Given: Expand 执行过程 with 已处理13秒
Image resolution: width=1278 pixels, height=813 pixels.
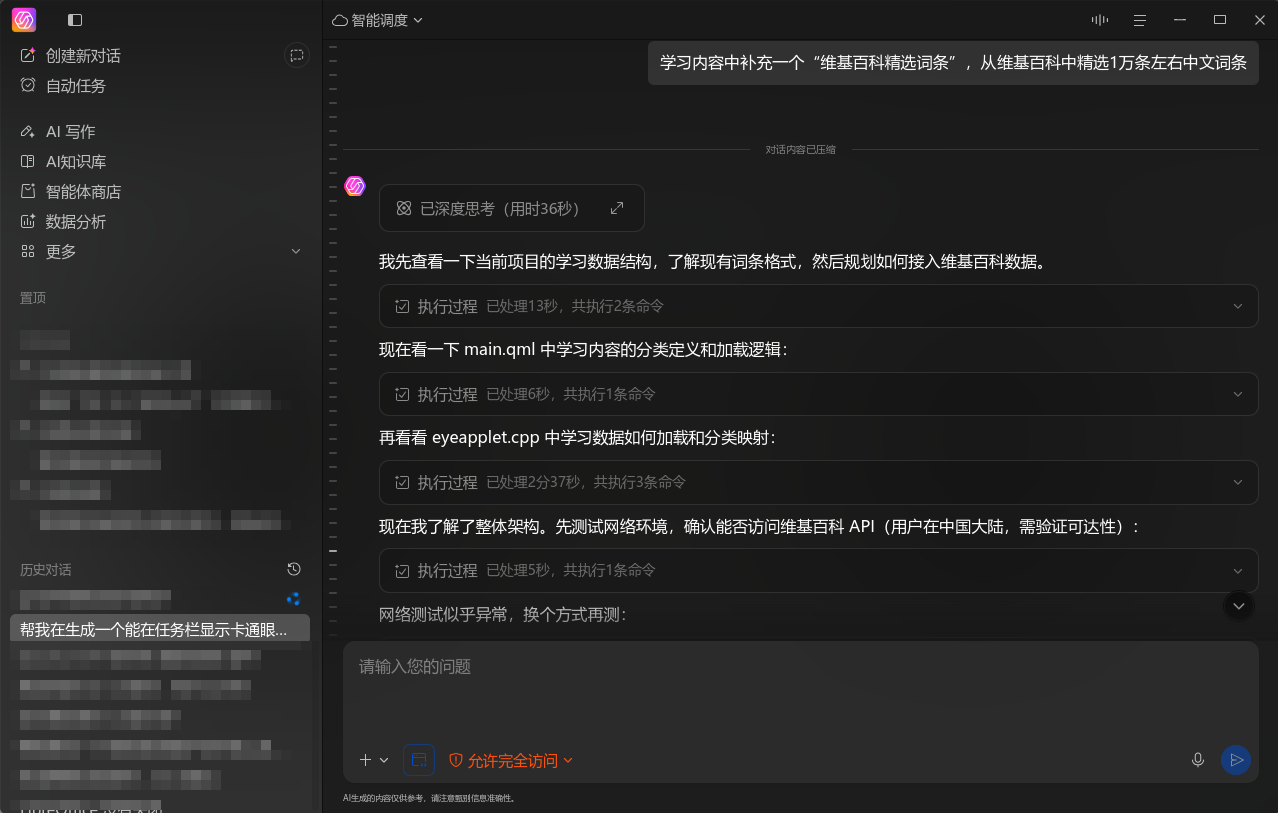Looking at the screenshot, I should tap(818, 306).
